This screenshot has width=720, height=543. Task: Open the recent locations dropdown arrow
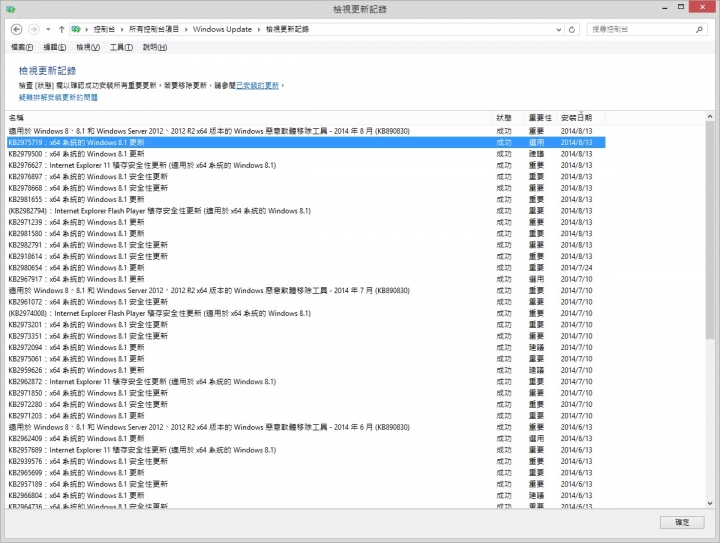tap(48, 29)
